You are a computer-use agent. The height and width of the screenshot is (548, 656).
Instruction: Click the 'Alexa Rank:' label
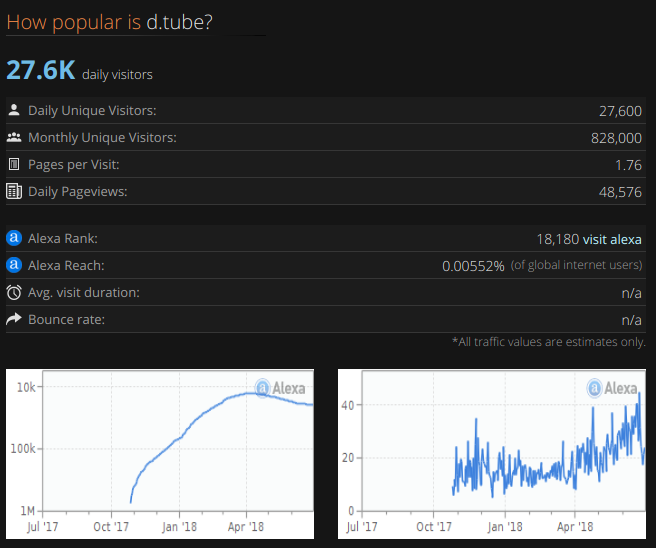pyautogui.click(x=63, y=238)
